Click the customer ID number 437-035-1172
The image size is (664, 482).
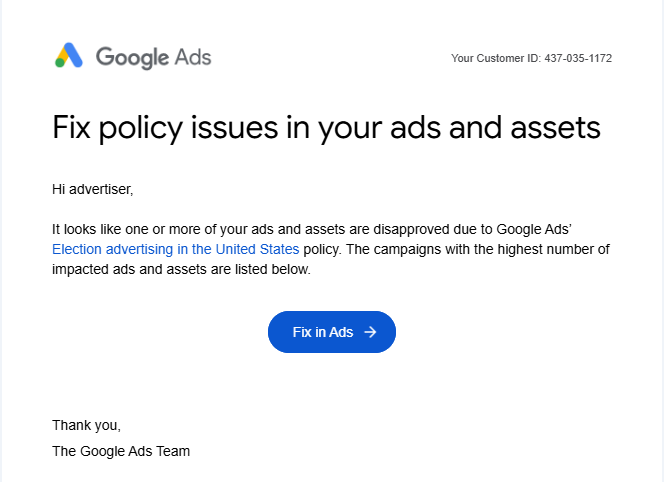click(578, 58)
